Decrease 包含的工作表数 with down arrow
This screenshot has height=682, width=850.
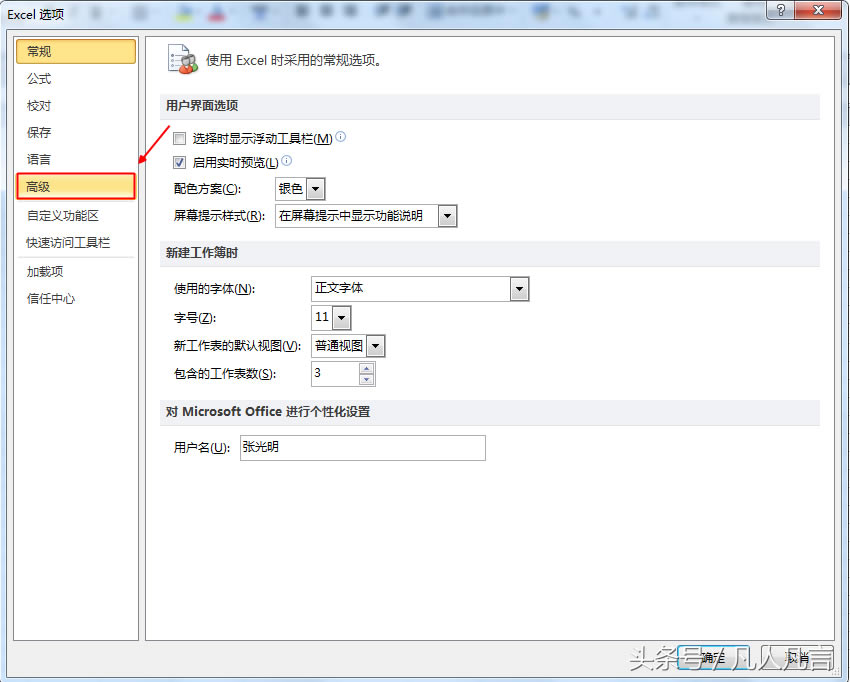point(367,379)
